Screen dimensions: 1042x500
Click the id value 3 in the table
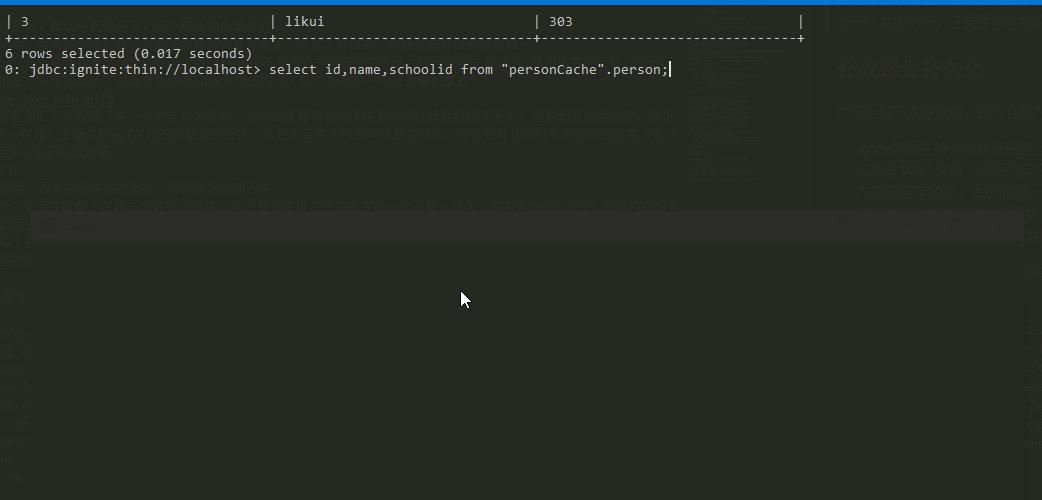click(x=25, y=22)
